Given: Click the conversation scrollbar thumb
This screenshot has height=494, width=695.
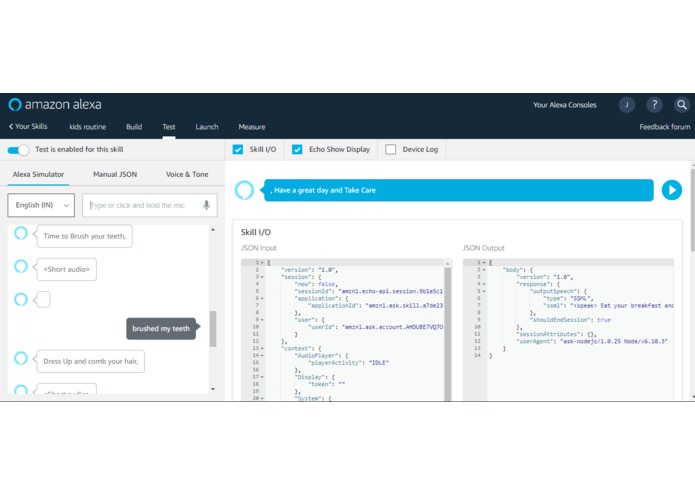Looking at the screenshot, I should pos(213,329).
